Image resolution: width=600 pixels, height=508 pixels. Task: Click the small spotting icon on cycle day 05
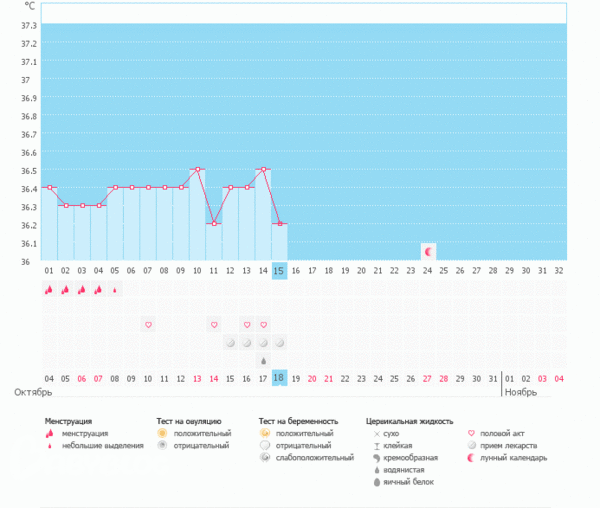[x=115, y=291]
